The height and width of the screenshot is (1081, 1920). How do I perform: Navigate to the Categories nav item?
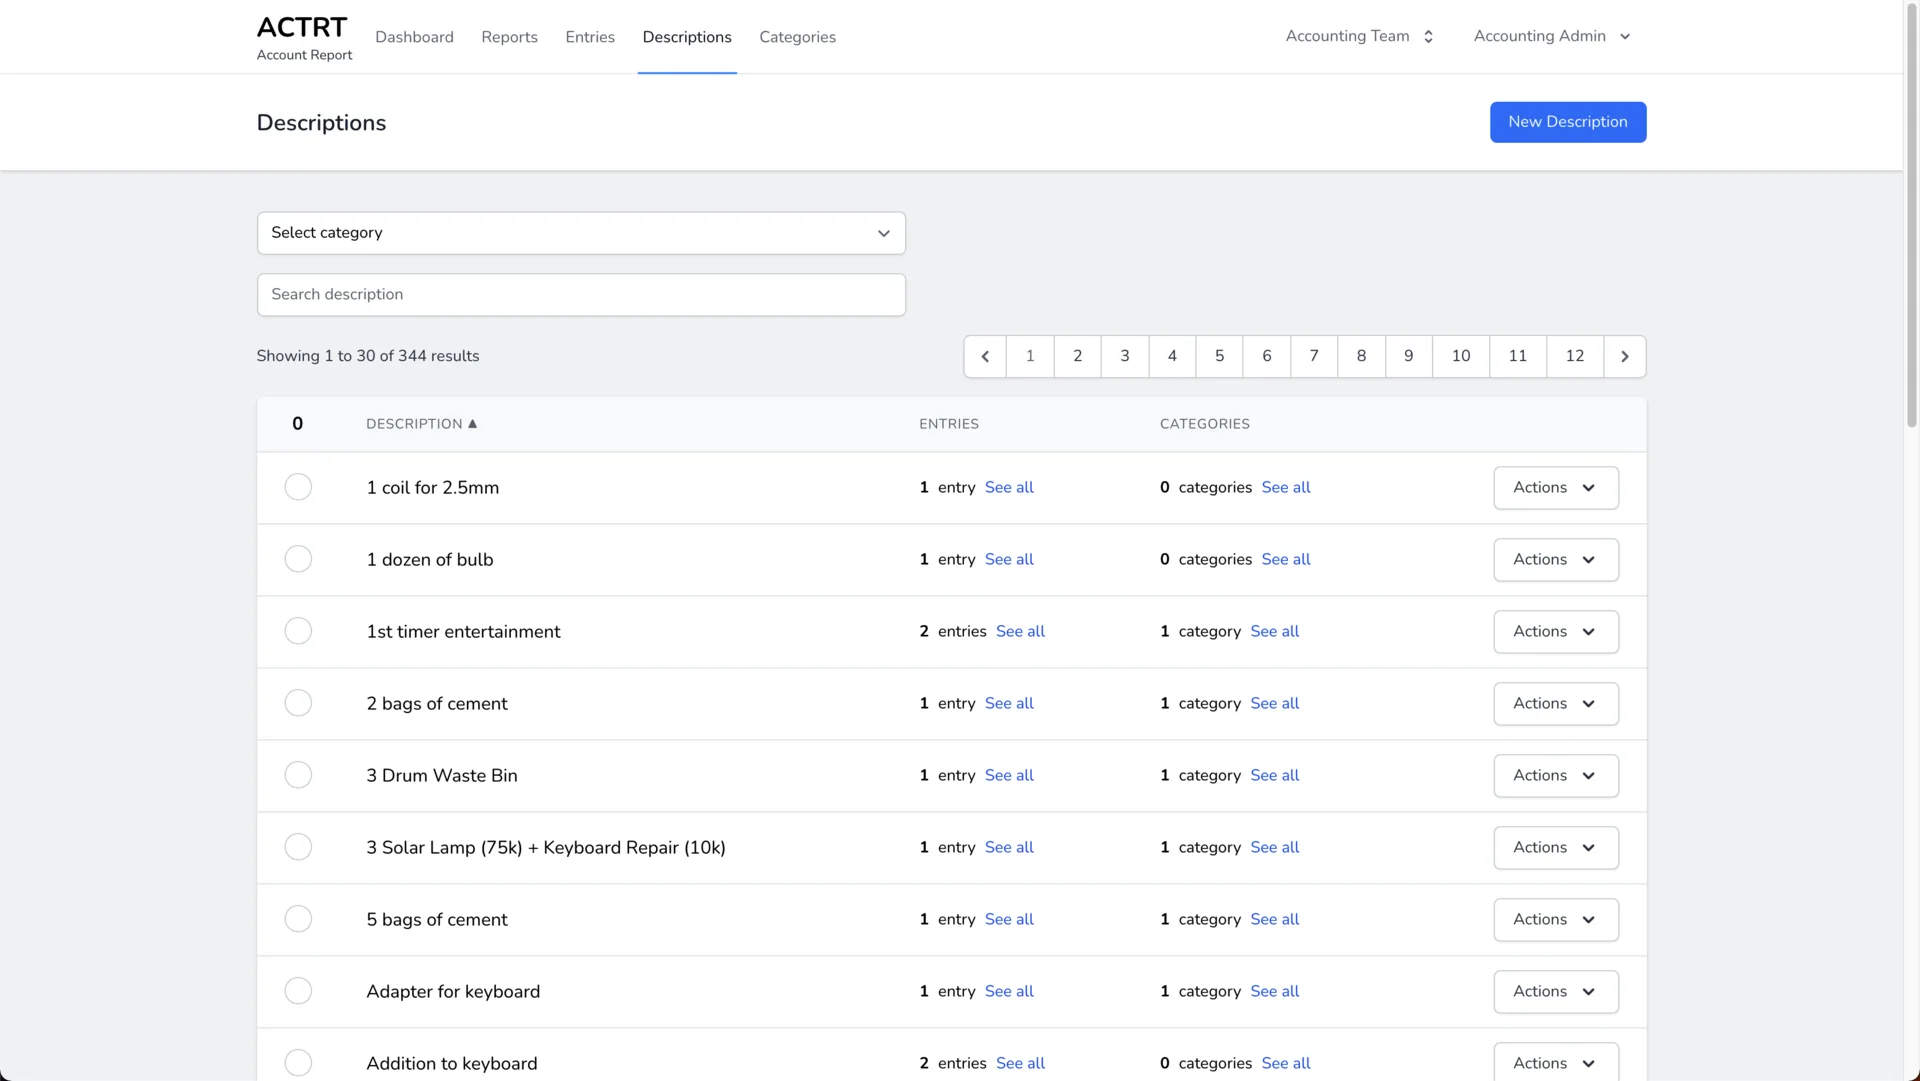click(797, 37)
